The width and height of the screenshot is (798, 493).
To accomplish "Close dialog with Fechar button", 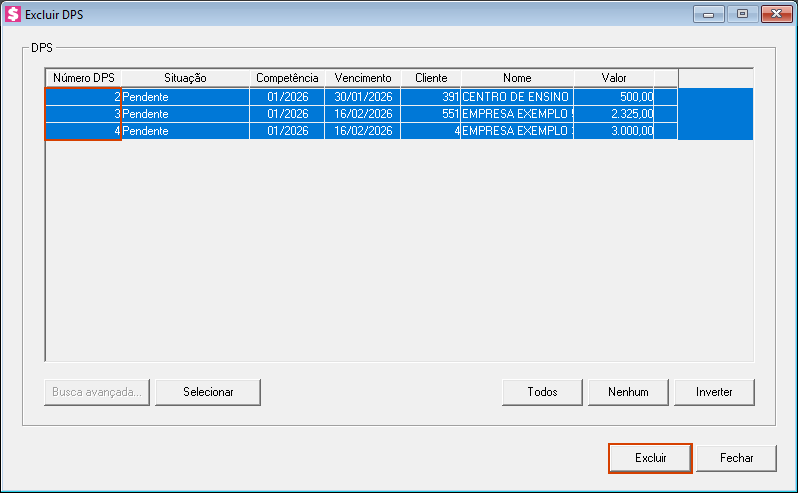I will (x=736, y=458).
